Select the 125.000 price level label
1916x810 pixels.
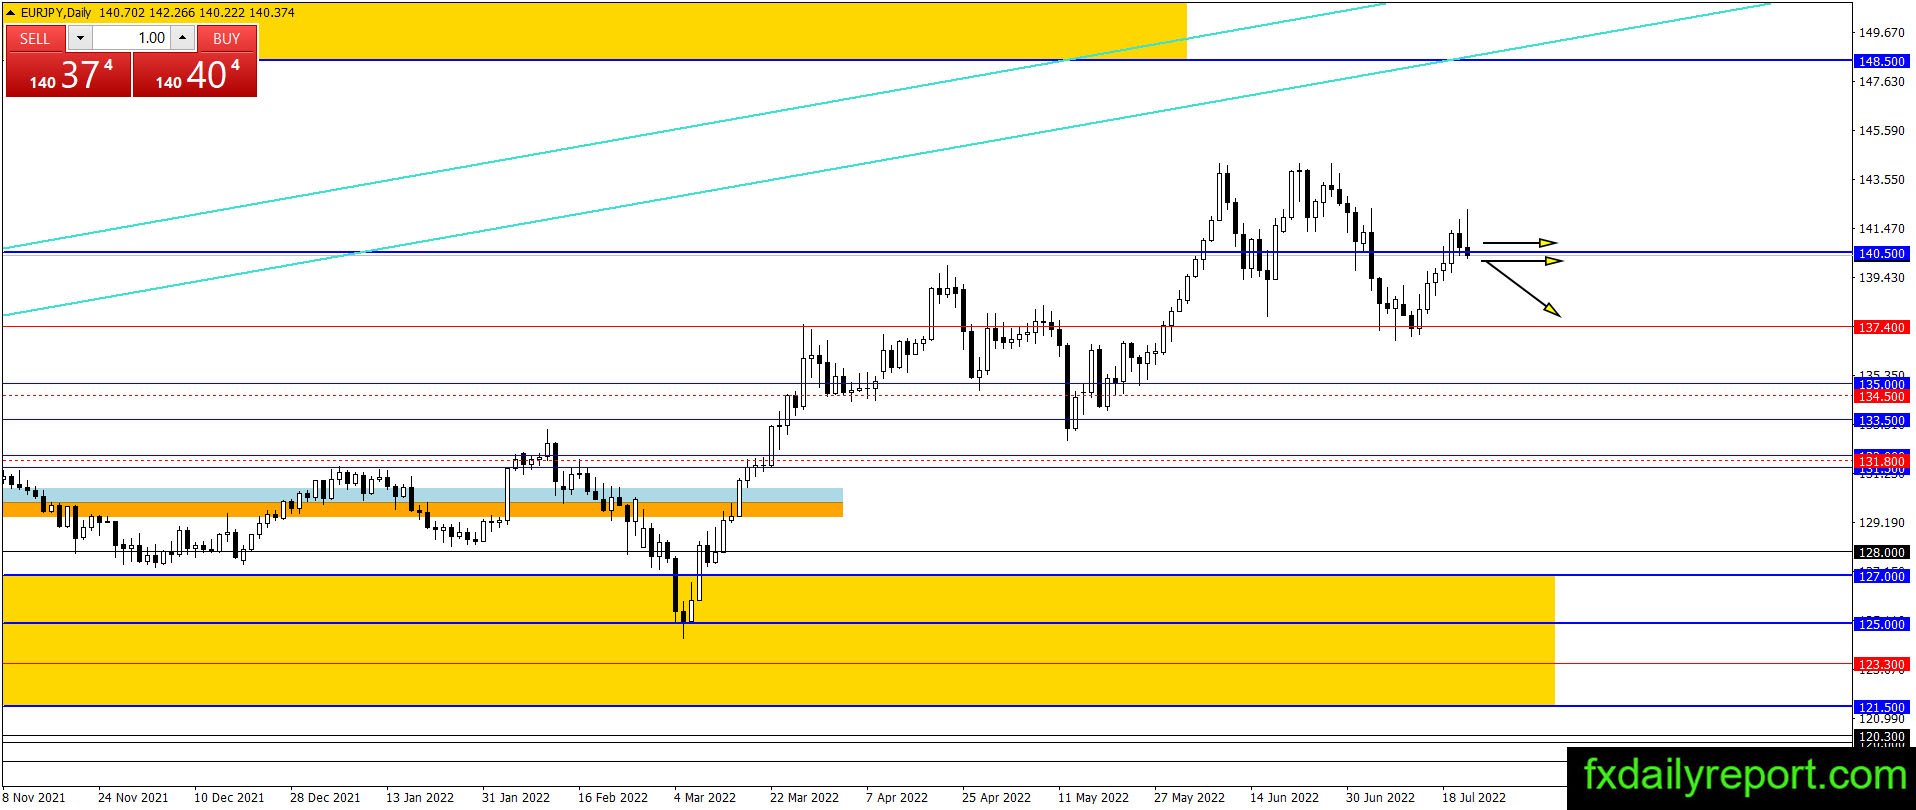coord(1881,624)
